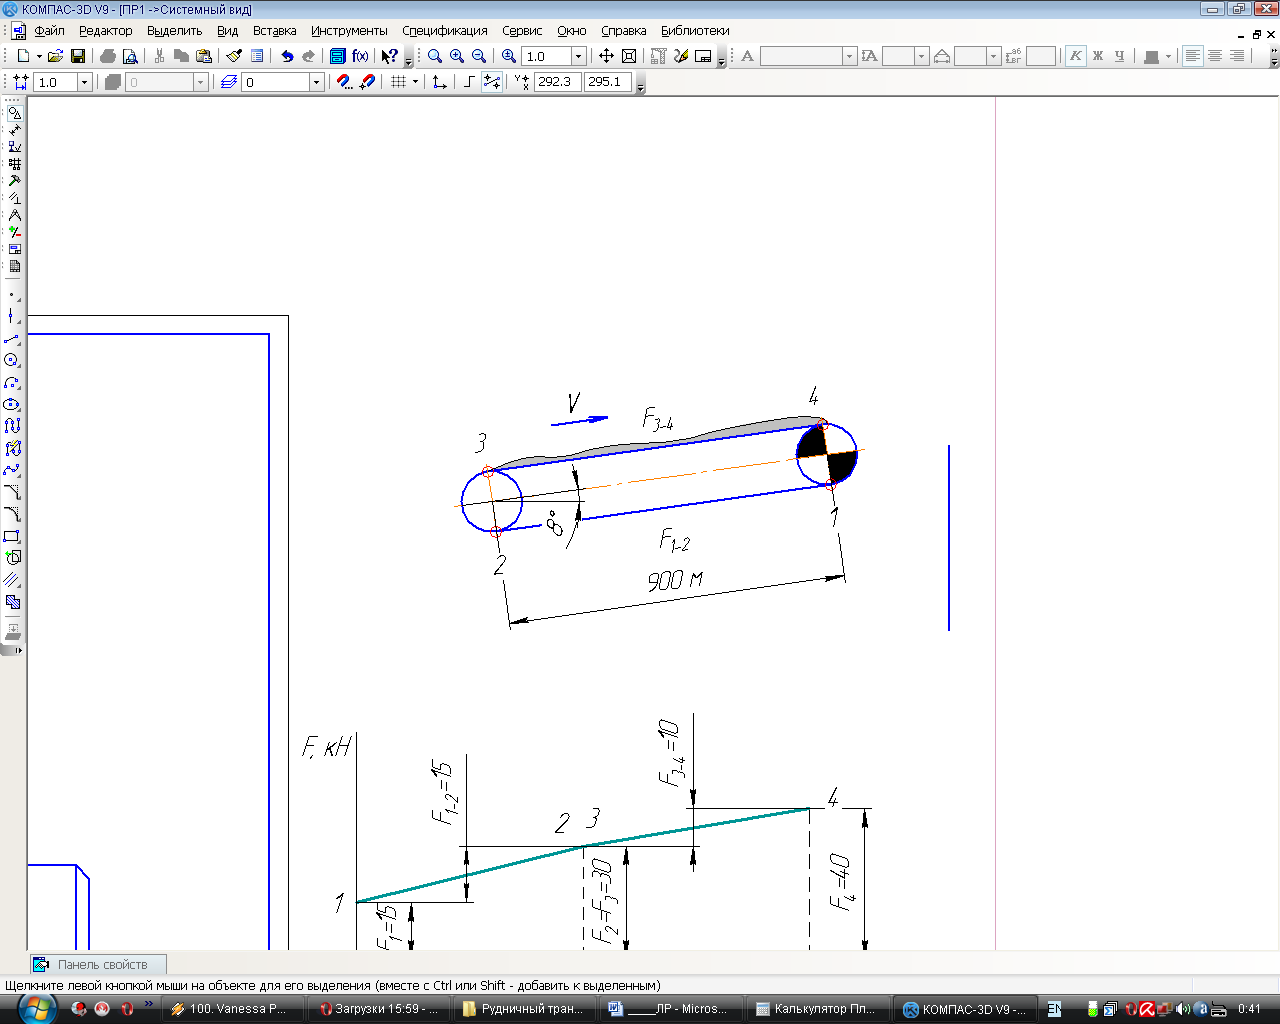Toggle the grid display button
The width and height of the screenshot is (1280, 1024).
(399, 82)
